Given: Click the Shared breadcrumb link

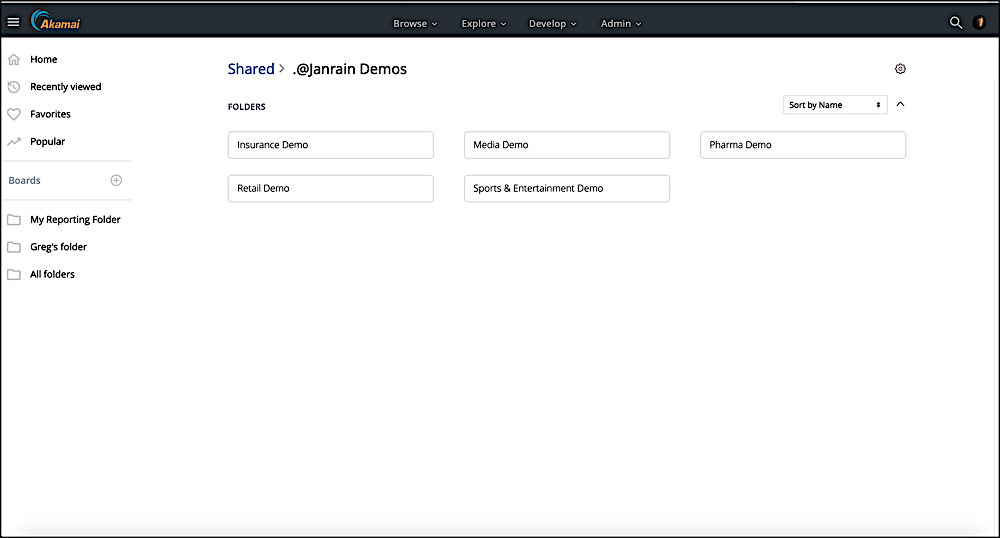Looking at the screenshot, I should (251, 69).
